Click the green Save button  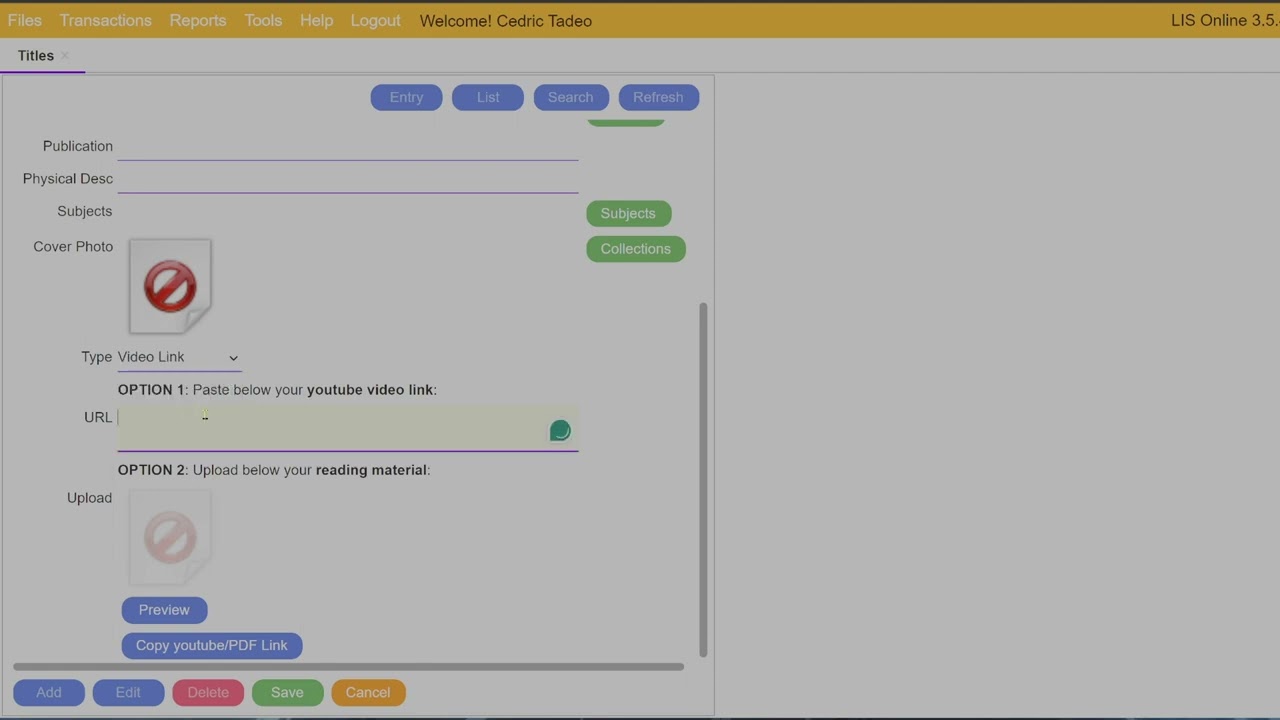point(287,693)
